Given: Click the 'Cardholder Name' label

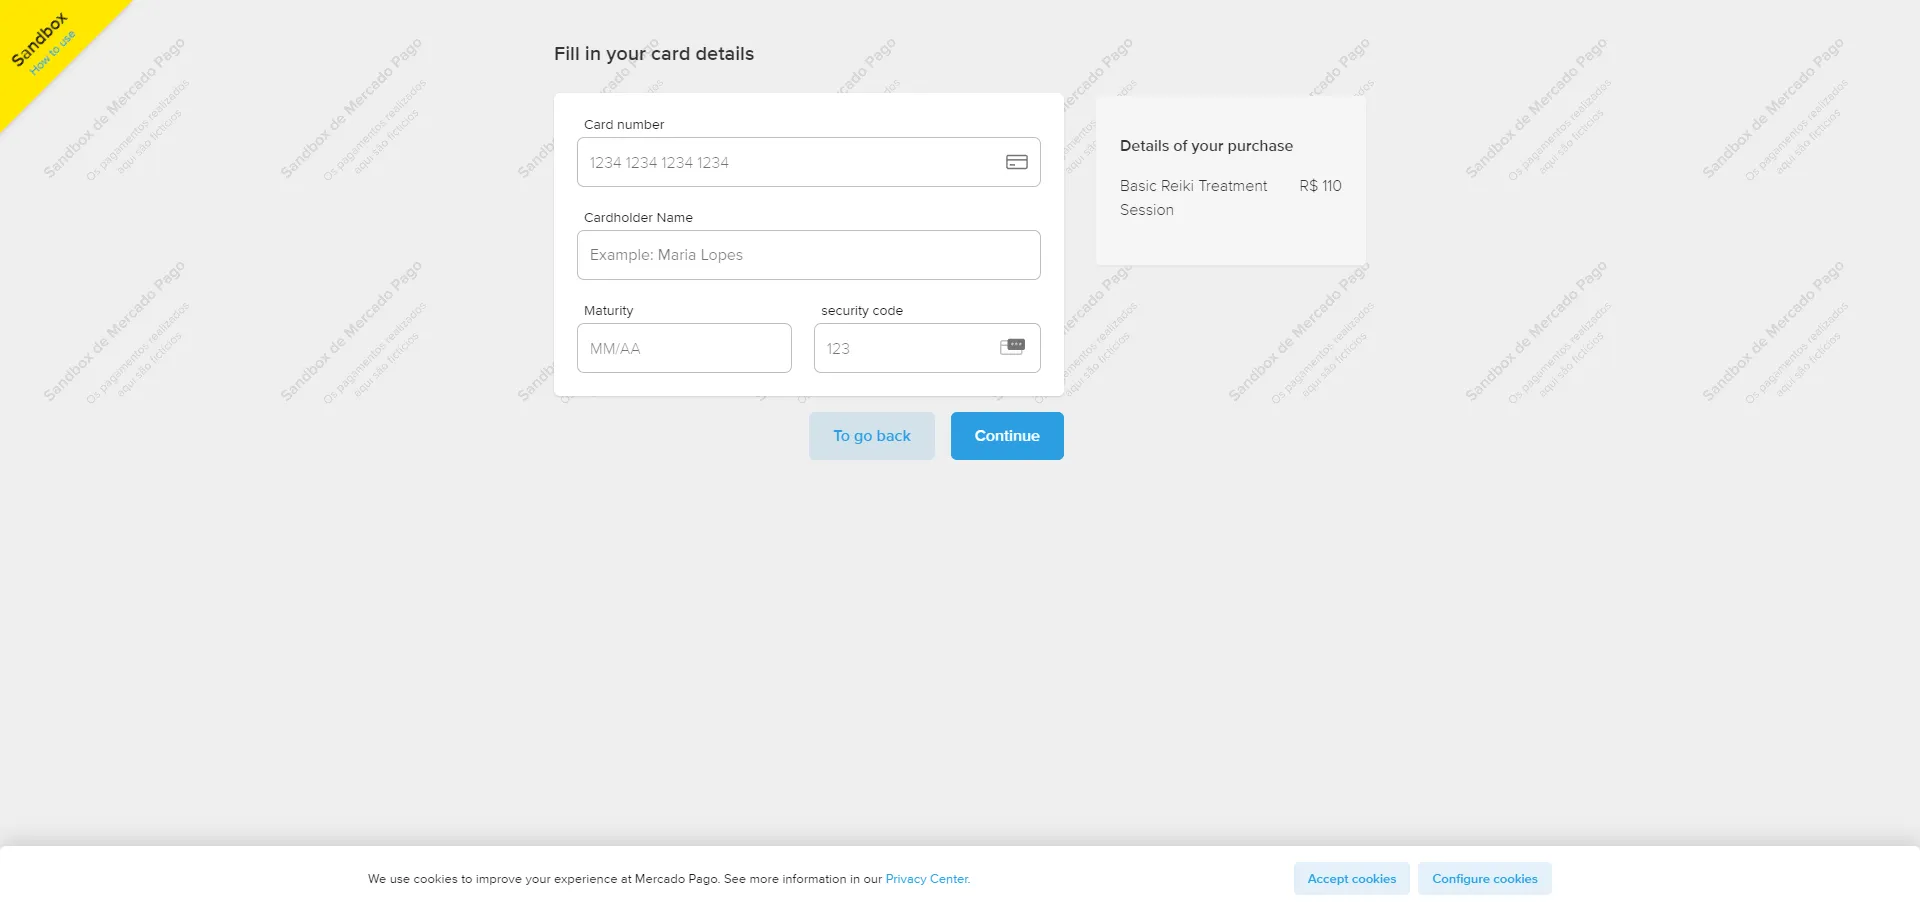Looking at the screenshot, I should click(x=638, y=218).
